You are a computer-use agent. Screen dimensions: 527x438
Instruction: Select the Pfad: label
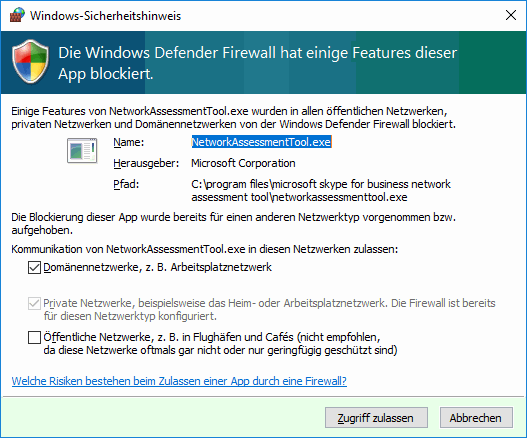[126, 185]
